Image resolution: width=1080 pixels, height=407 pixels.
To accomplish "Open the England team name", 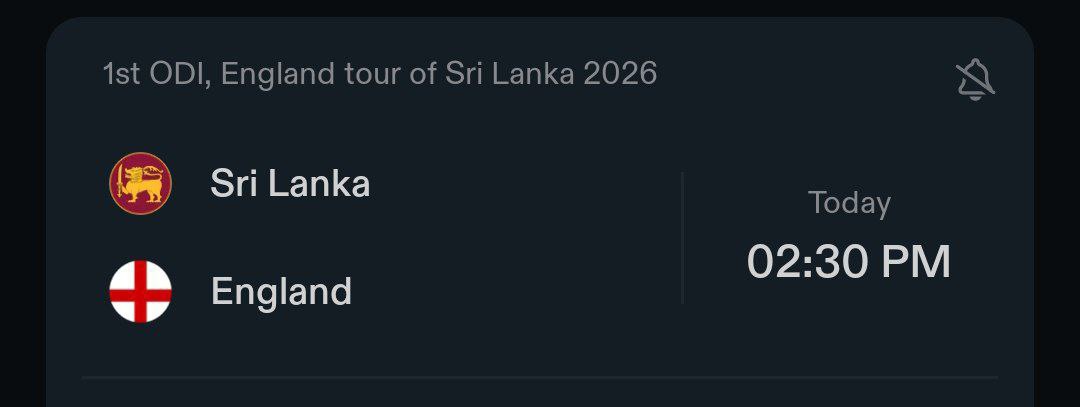I will (x=281, y=292).
